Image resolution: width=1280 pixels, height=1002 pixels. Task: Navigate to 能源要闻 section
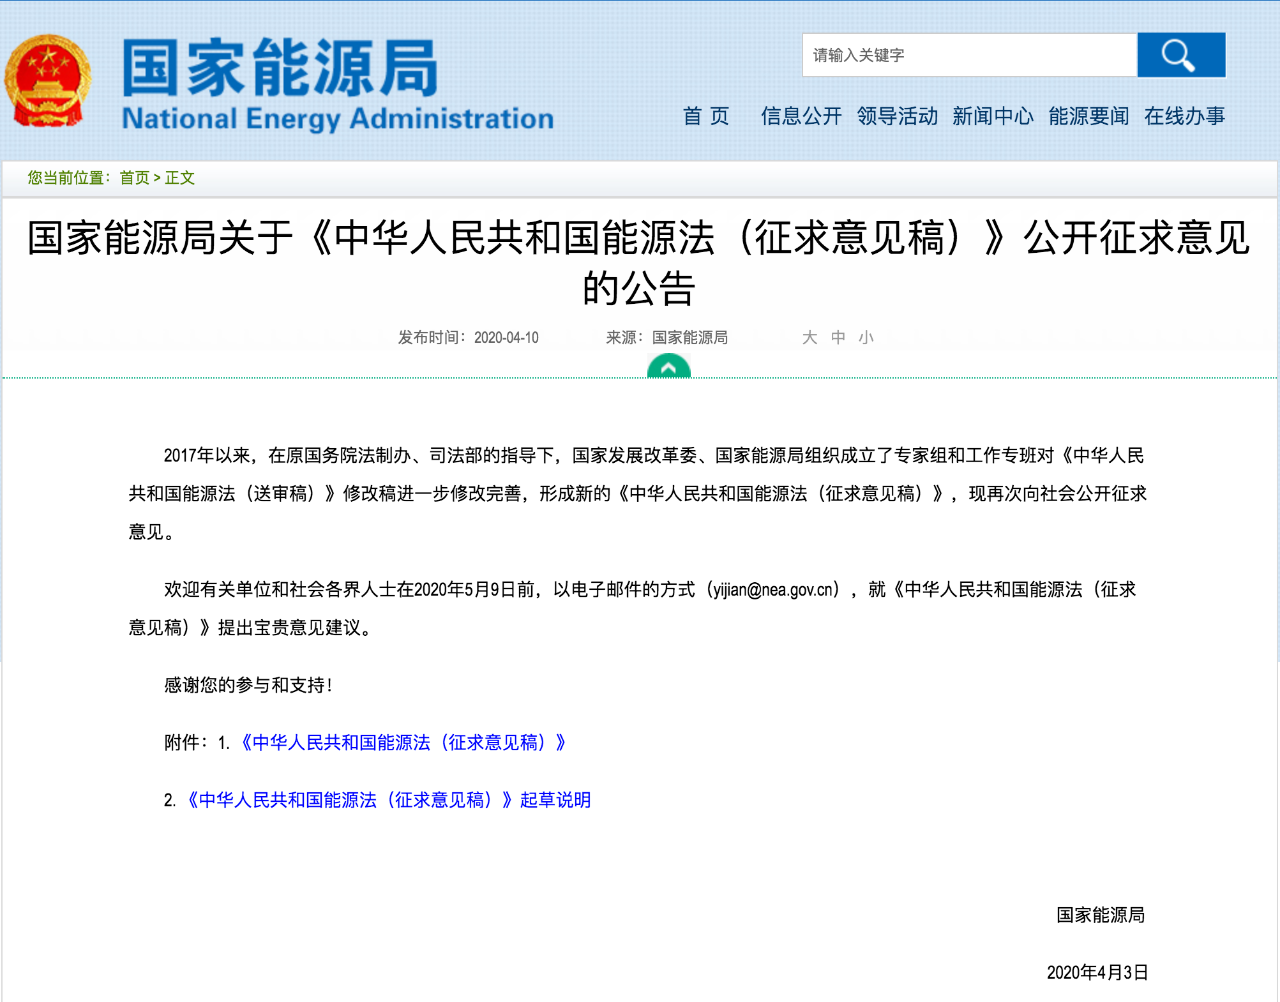click(x=1088, y=116)
